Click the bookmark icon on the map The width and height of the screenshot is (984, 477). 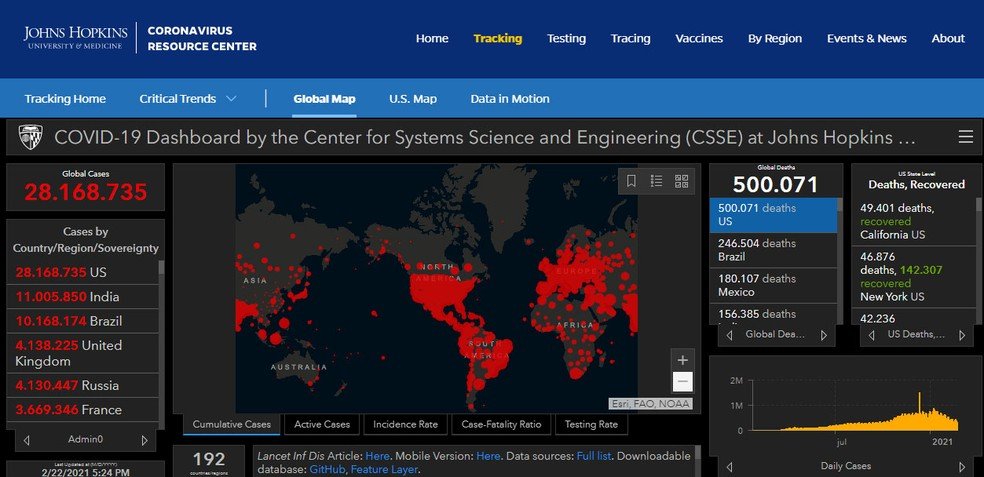[x=631, y=181]
